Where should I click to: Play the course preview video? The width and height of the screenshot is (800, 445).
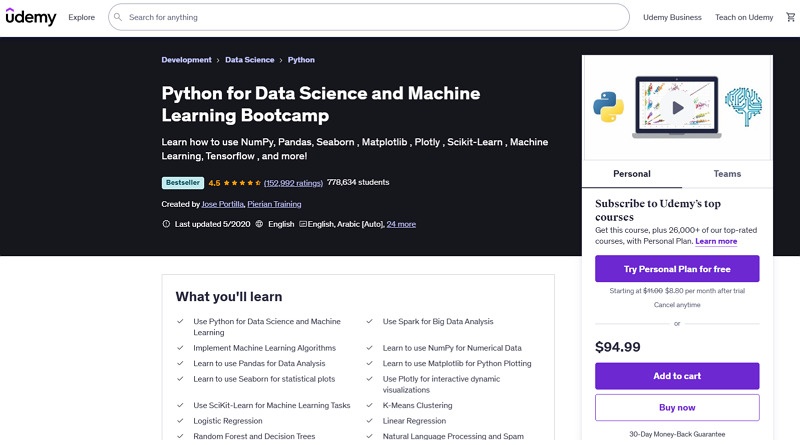coord(678,108)
